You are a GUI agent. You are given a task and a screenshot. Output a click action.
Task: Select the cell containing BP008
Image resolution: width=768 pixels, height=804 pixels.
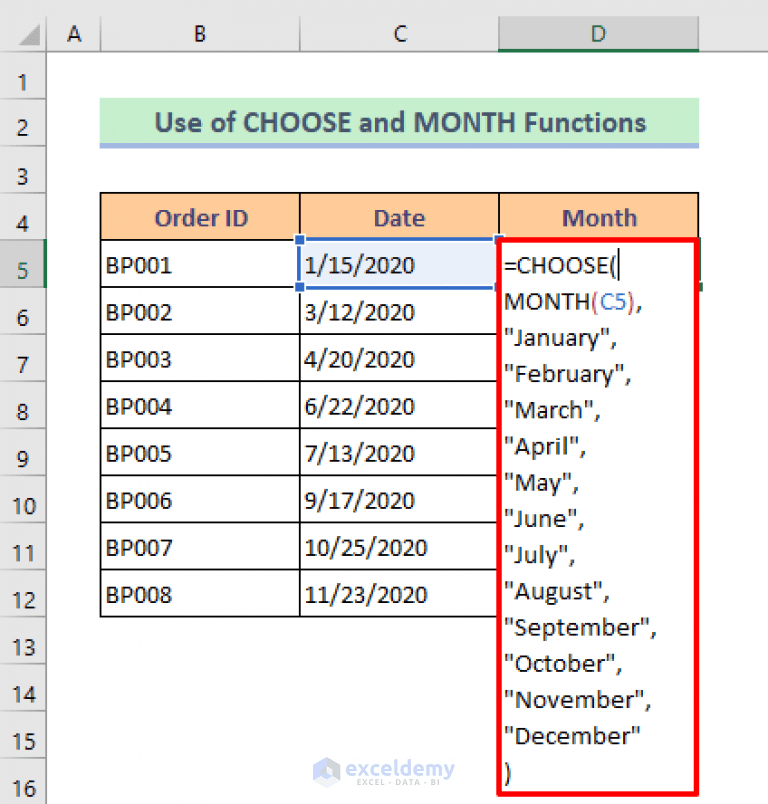[200, 594]
